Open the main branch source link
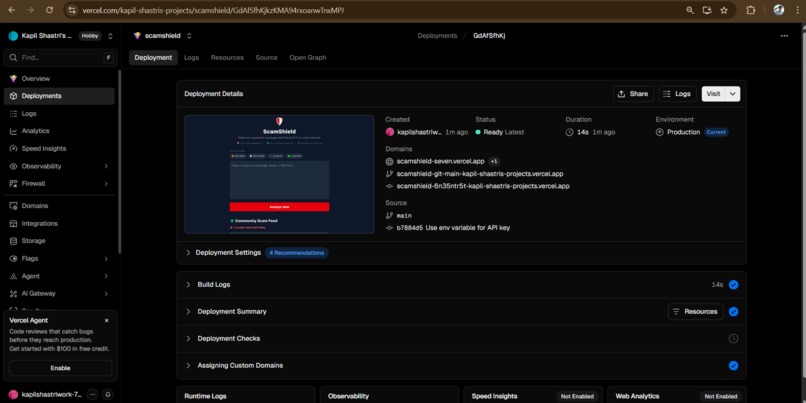 tap(404, 215)
